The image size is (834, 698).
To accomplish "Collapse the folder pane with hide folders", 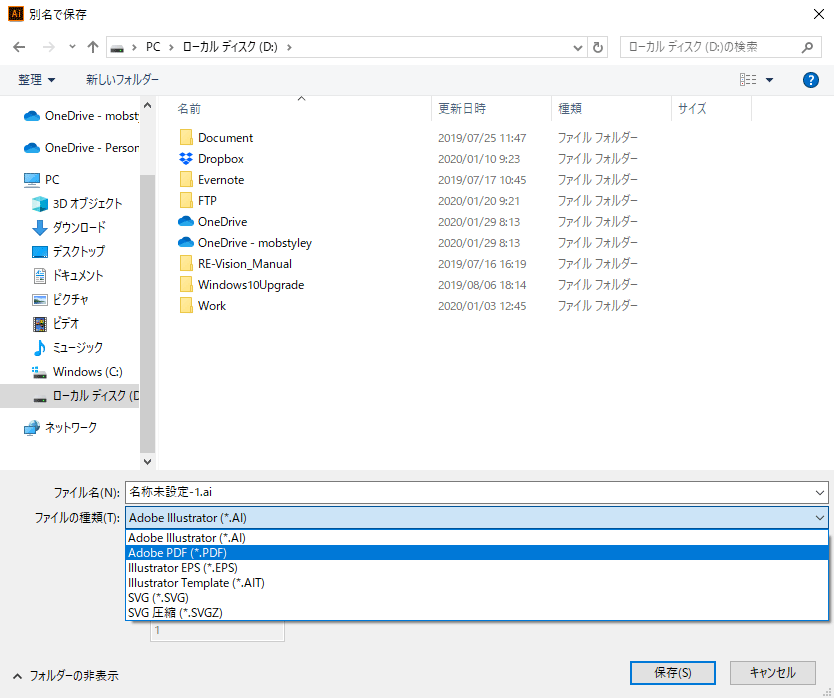I will pyautogui.click(x=65, y=675).
